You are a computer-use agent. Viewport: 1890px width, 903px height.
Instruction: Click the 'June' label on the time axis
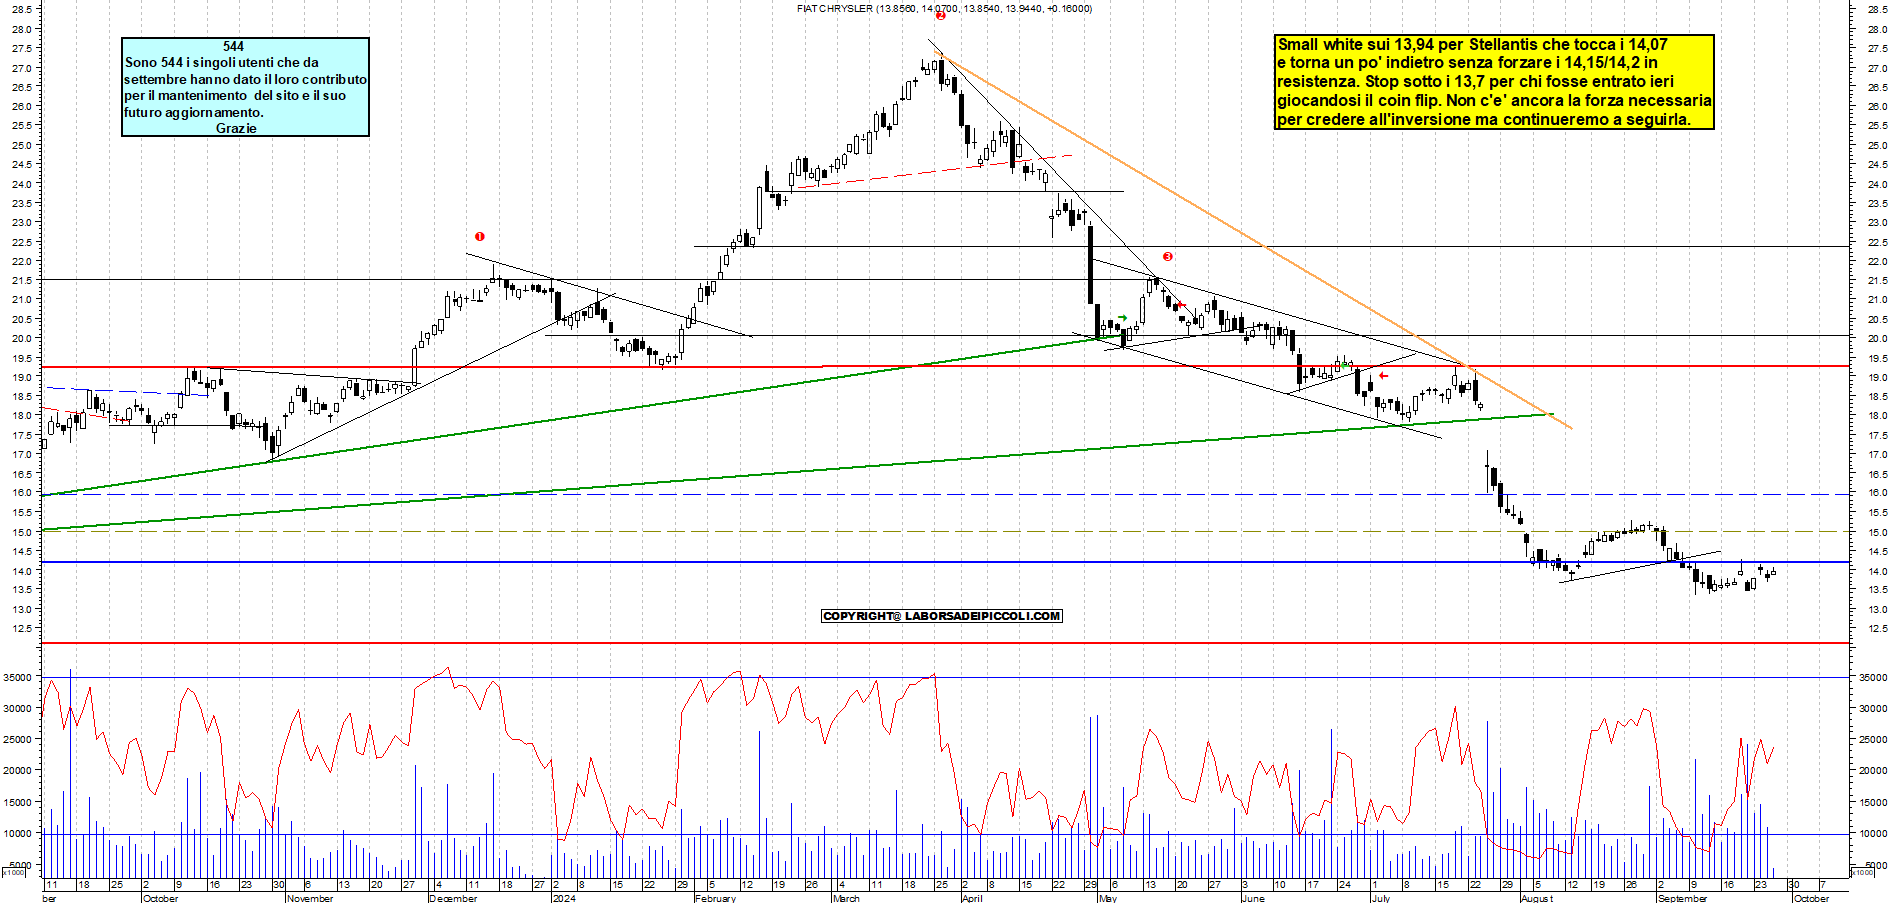tap(1253, 898)
